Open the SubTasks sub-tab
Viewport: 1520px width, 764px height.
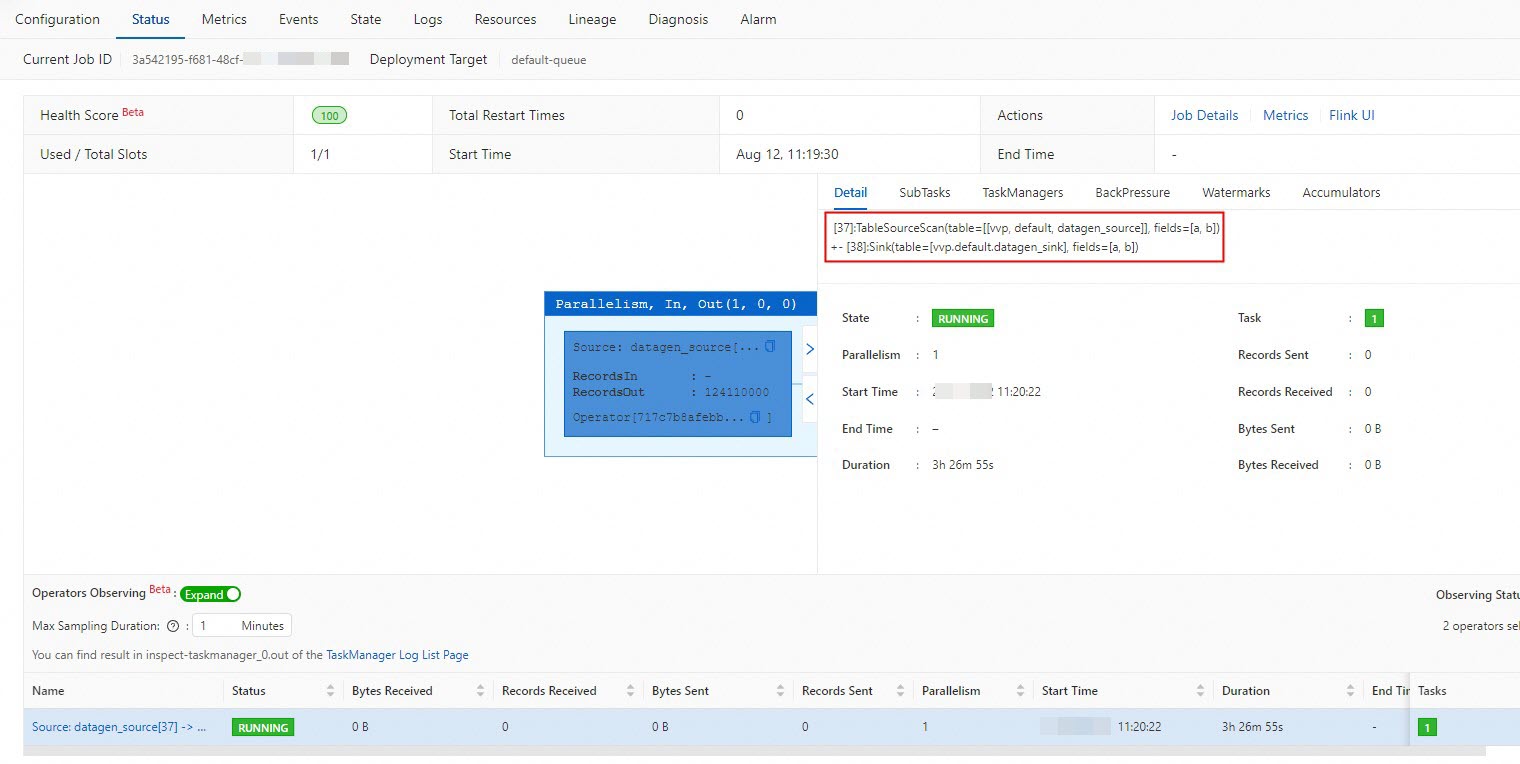925,192
